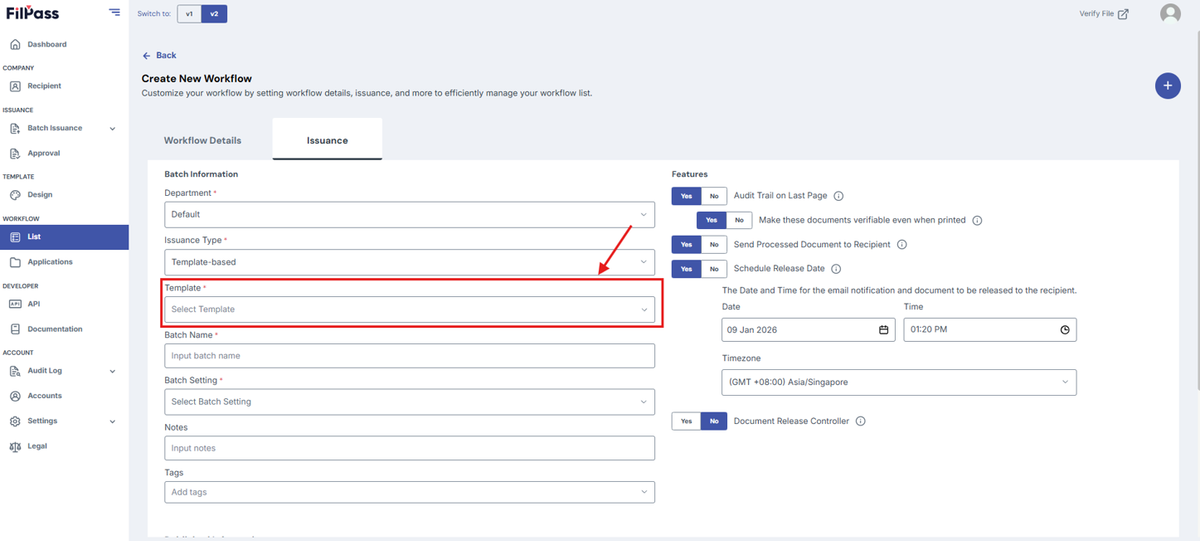Set verifiable when printed to No
This screenshot has width=1200, height=541.
tap(739, 220)
